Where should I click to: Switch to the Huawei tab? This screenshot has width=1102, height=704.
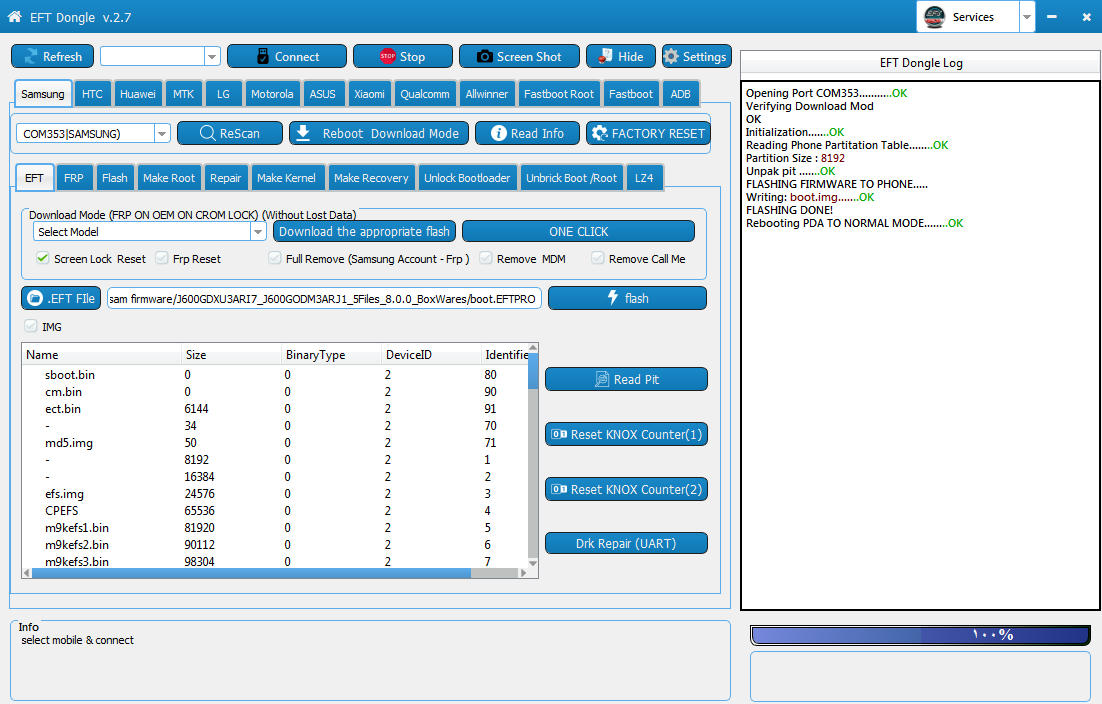coord(138,93)
